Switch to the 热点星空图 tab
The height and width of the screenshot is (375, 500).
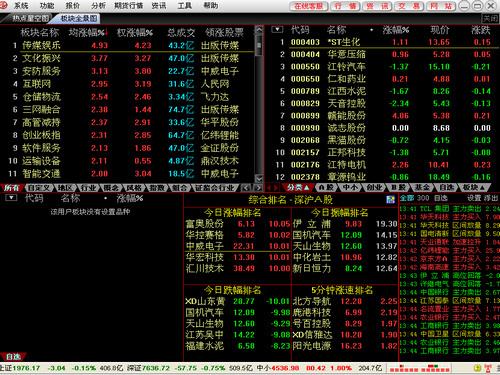click(x=29, y=18)
